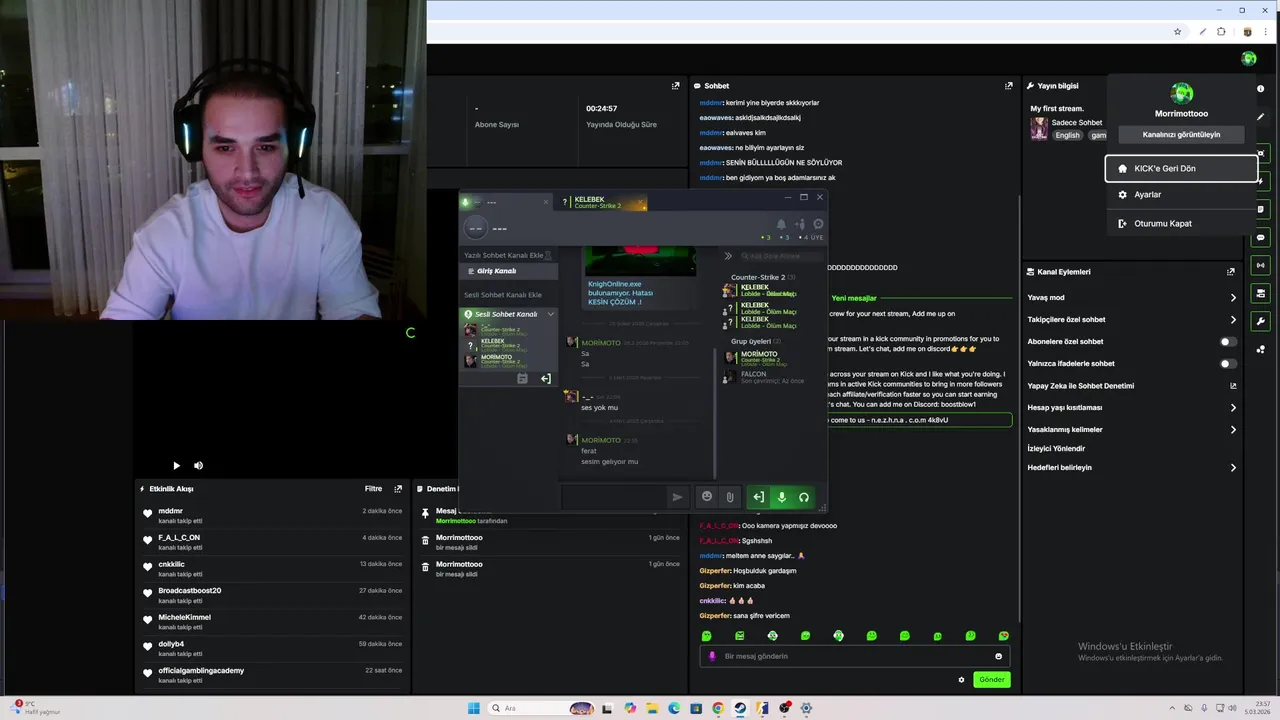Play the stream preview video

click(176, 465)
